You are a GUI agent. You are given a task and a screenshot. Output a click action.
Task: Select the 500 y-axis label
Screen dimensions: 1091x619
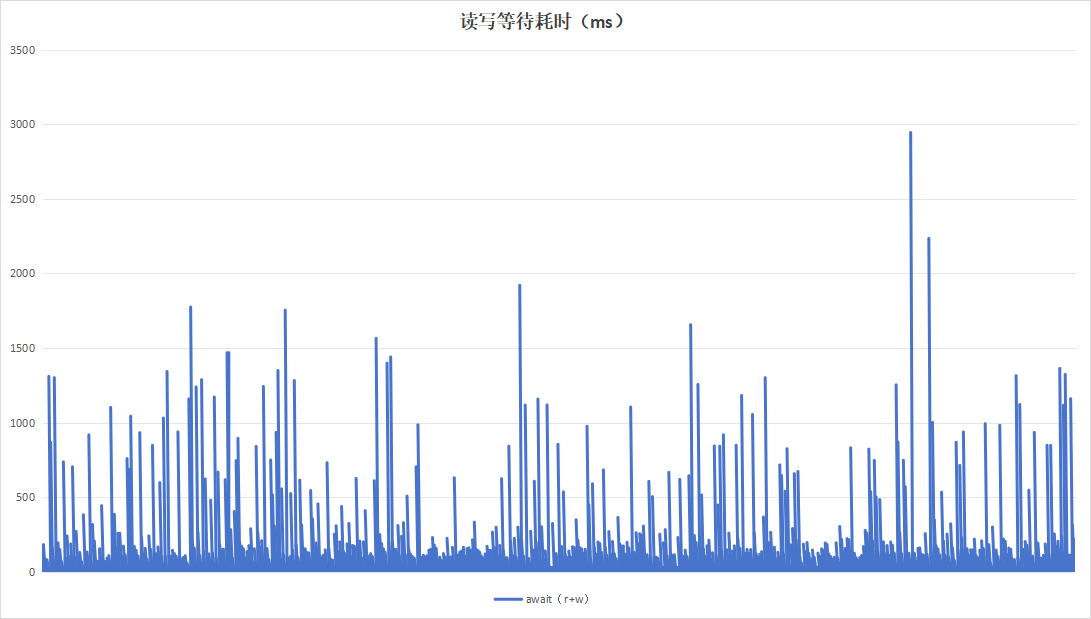[25, 497]
